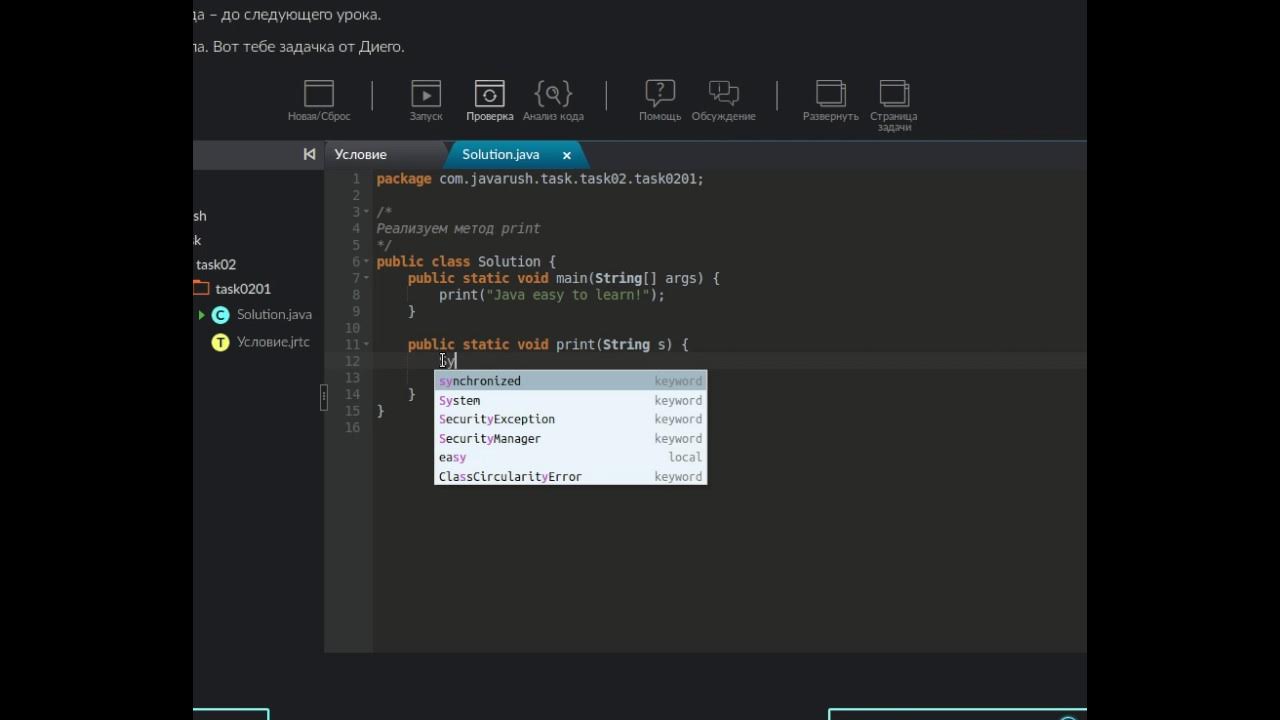Click the cyan C class icon
Viewport: 1280px width, 720px height.
point(220,315)
